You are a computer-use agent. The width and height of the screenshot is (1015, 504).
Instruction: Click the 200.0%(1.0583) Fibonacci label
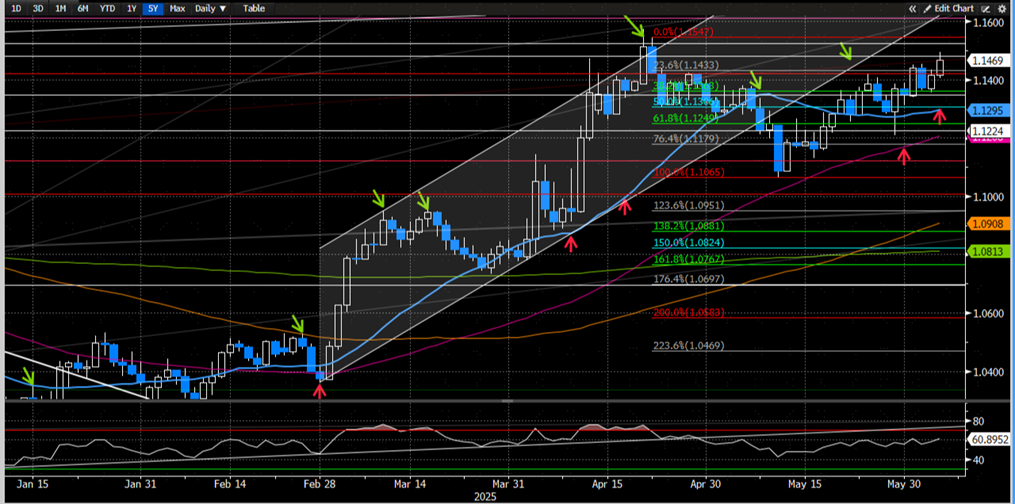(688, 312)
